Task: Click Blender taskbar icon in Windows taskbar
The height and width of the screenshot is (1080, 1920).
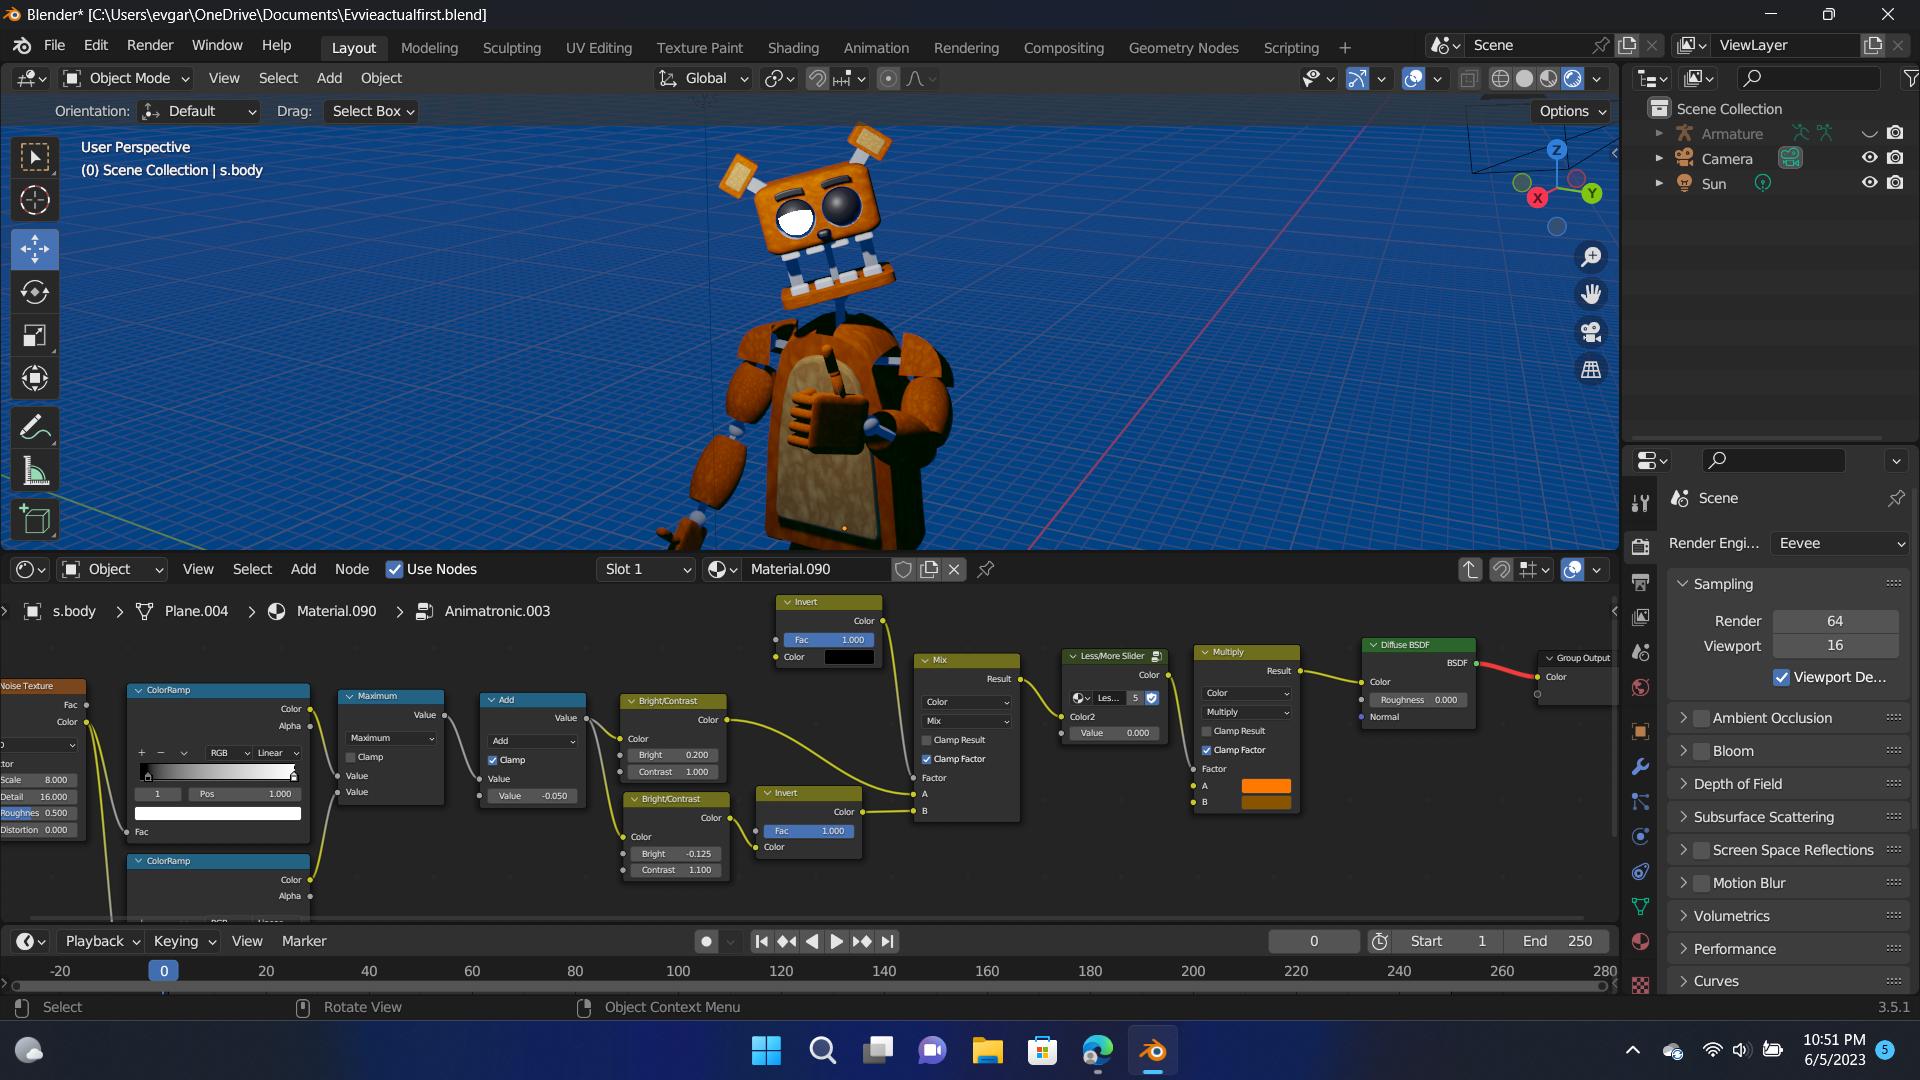Action: pyautogui.click(x=1151, y=1050)
